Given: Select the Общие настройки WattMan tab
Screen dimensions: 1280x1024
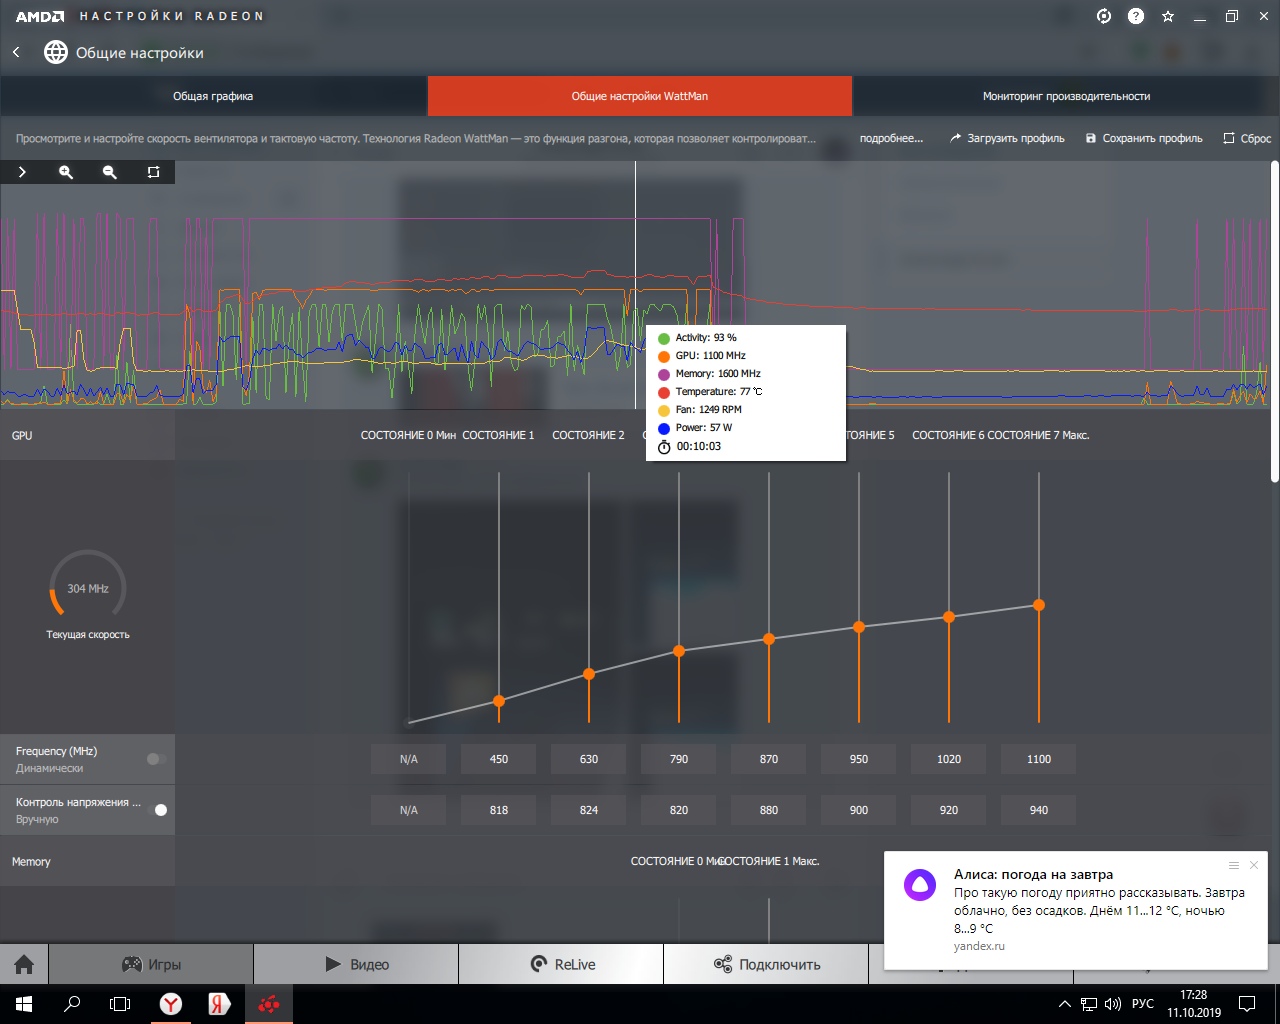Looking at the screenshot, I should (x=640, y=96).
